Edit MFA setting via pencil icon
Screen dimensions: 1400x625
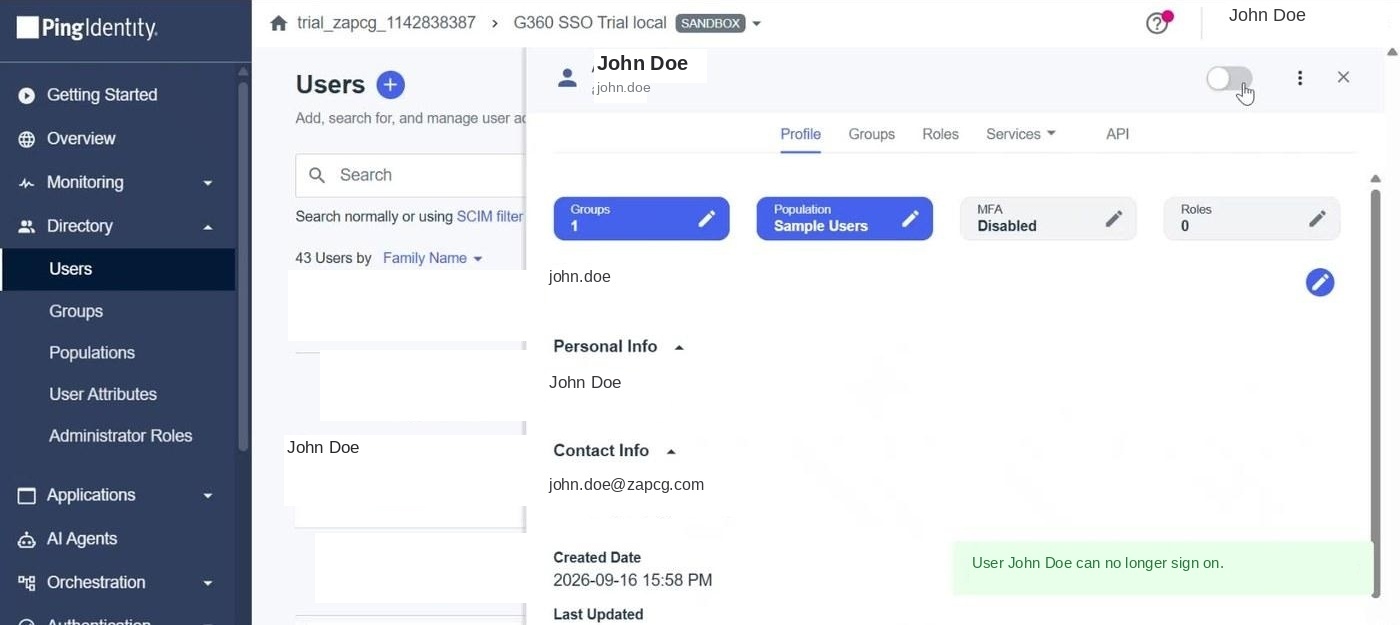[x=1114, y=219]
